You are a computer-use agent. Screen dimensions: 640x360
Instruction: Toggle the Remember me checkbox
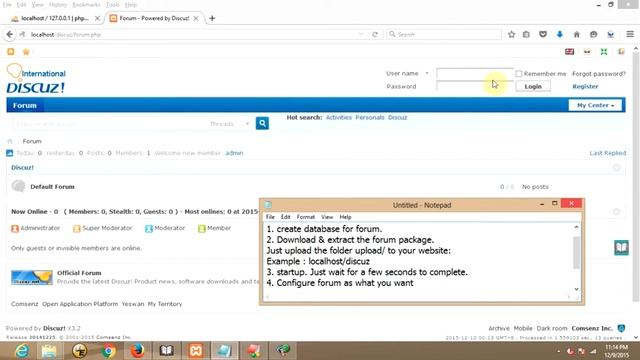[518, 74]
